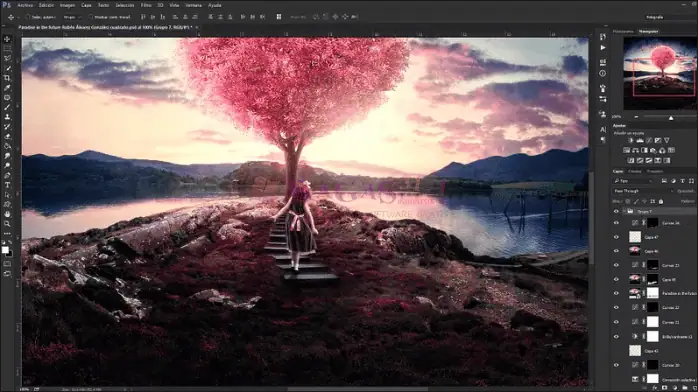Select the Magic Wand tool

point(7,68)
